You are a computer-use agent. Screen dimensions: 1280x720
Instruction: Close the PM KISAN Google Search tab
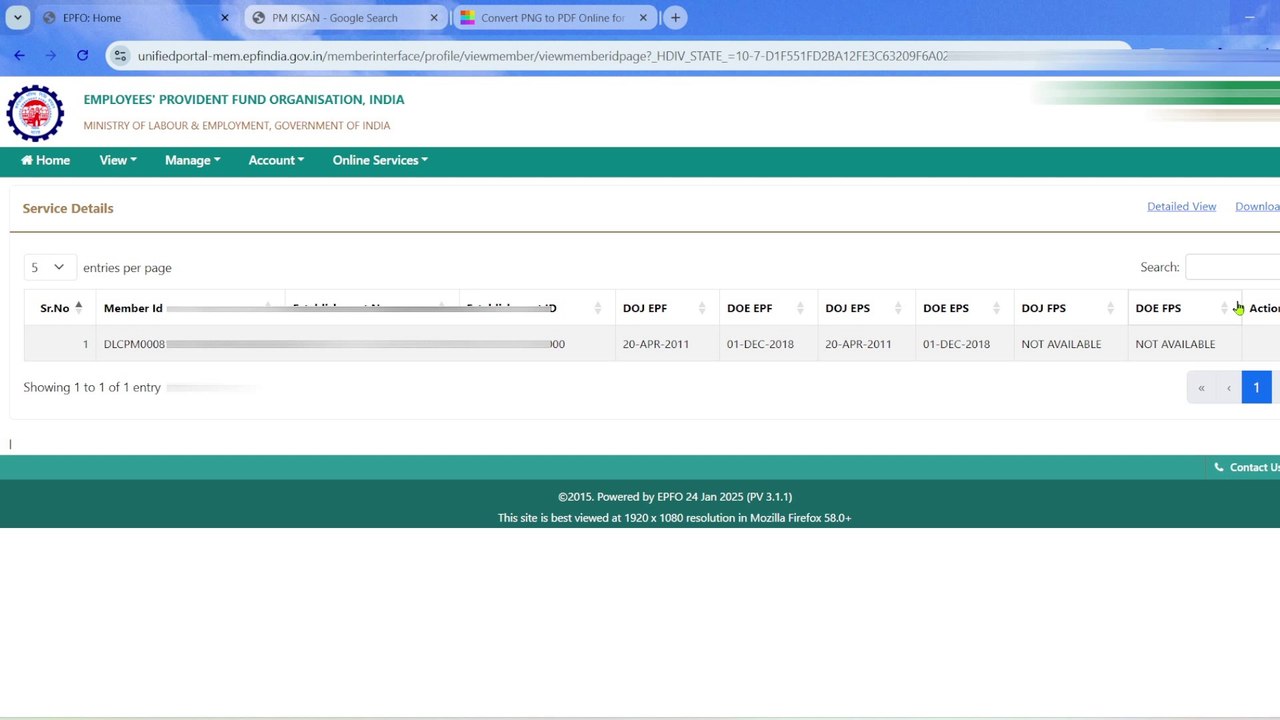pyautogui.click(x=434, y=18)
